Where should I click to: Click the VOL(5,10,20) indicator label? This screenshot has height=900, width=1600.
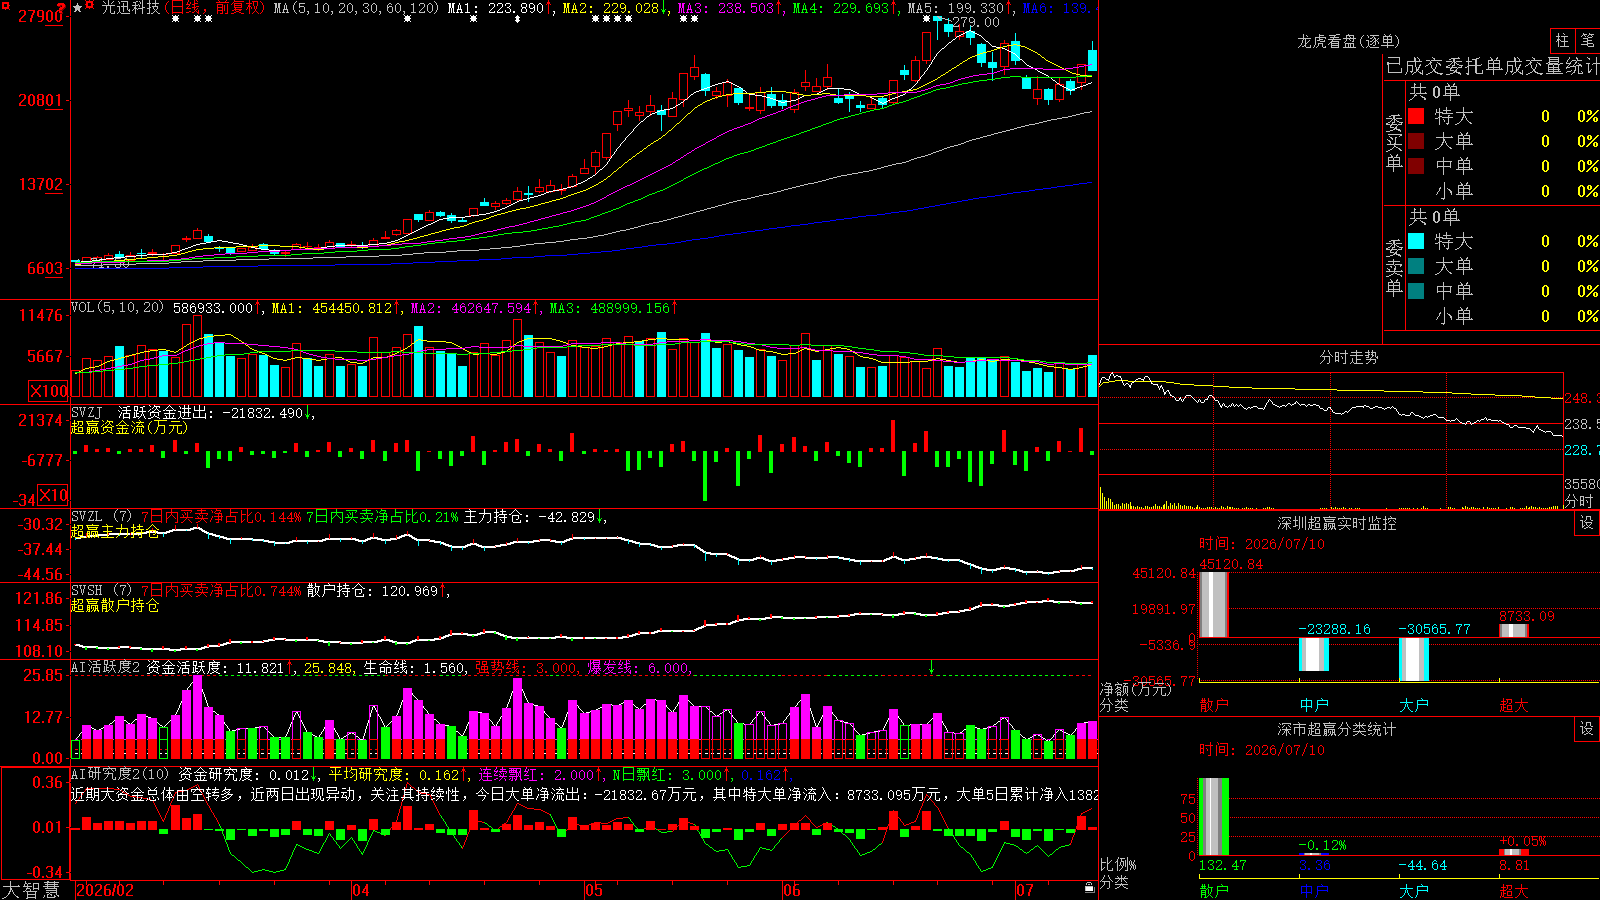[x=118, y=308]
